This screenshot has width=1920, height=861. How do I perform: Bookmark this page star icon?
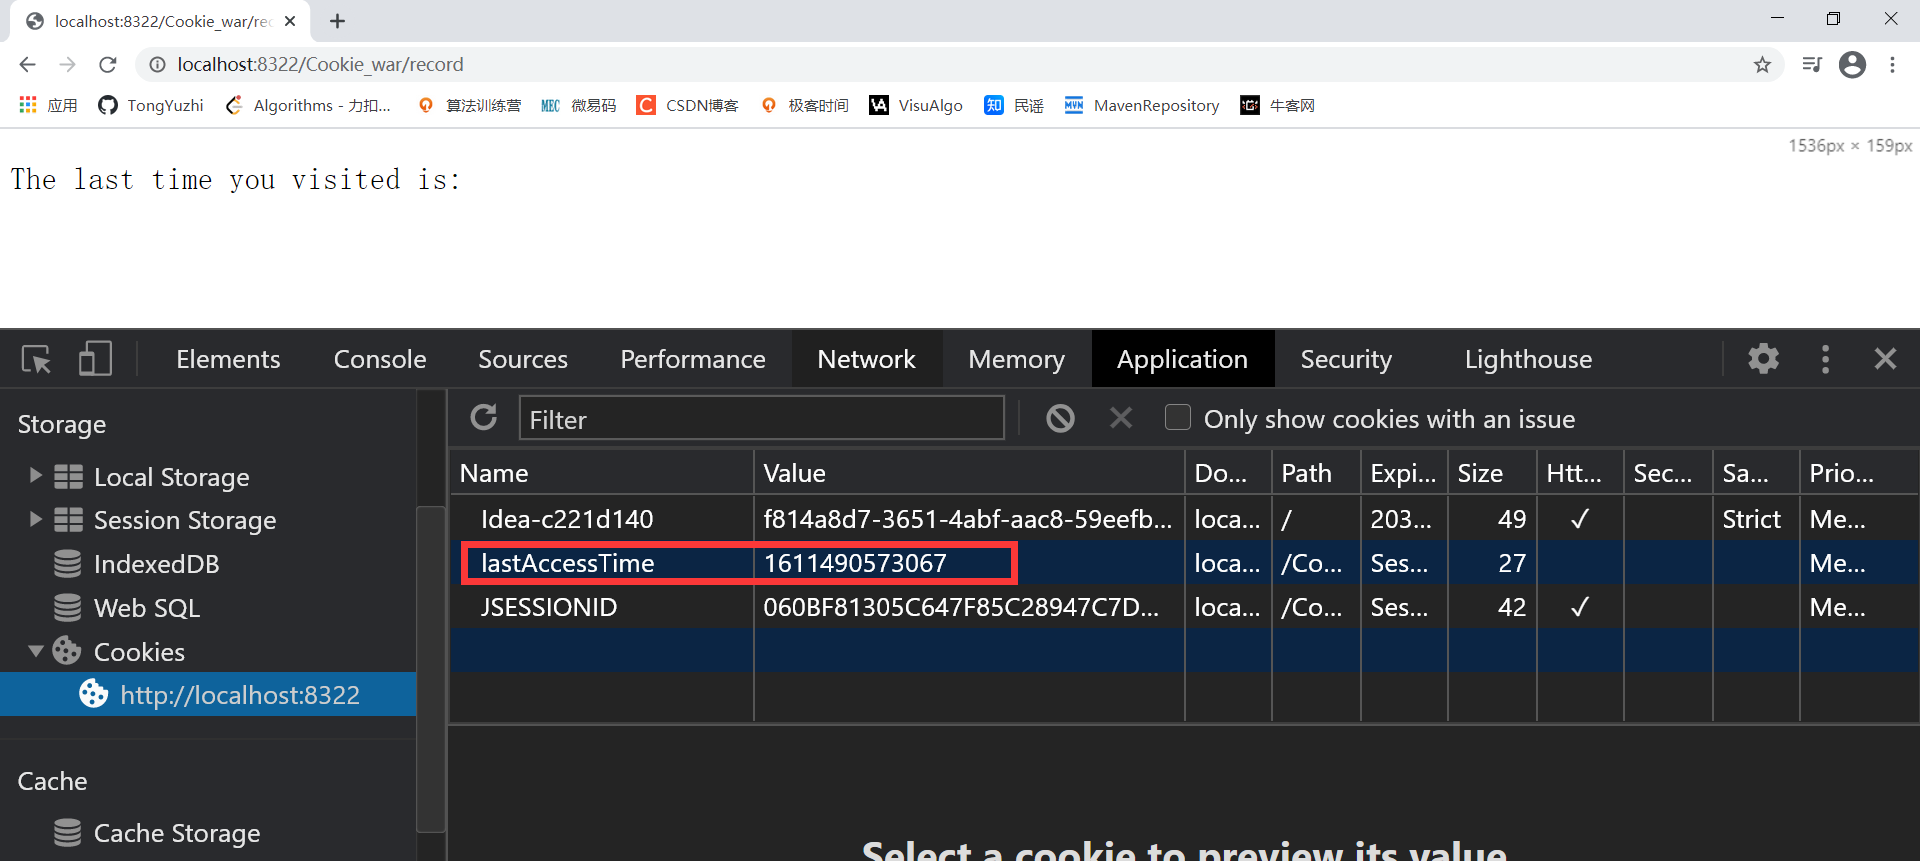coord(1762,65)
